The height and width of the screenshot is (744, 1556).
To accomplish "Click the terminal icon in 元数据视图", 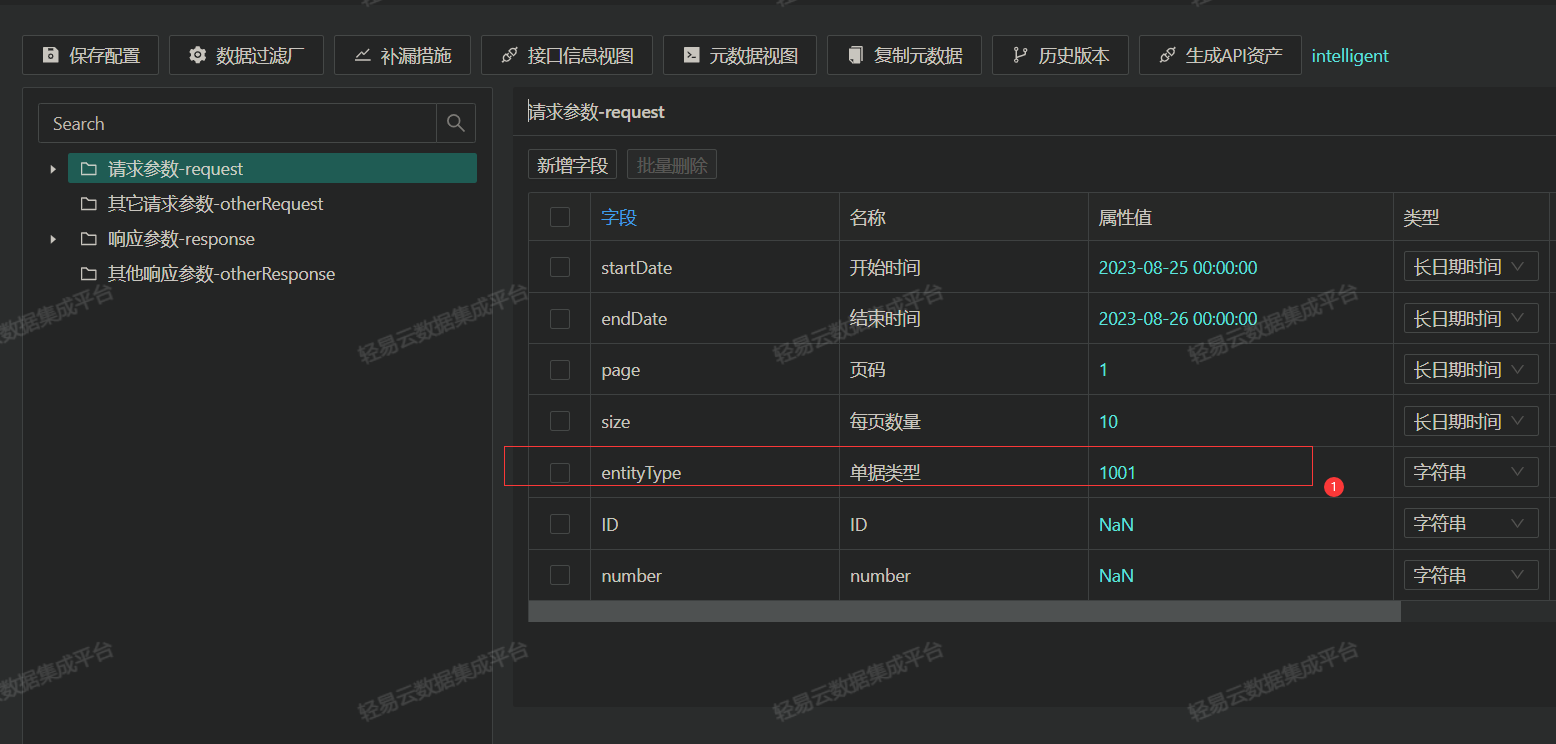I will (x=691, y=55).
